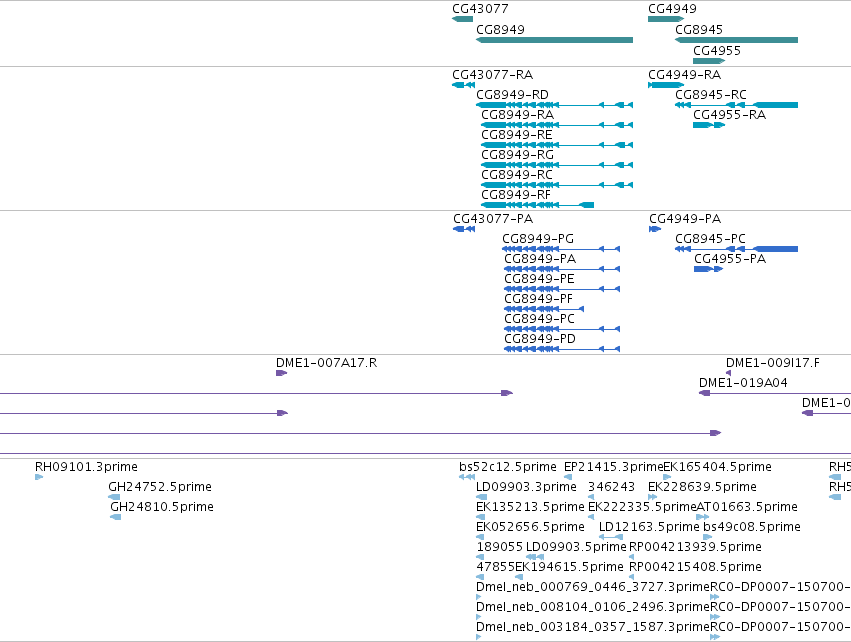
Task: Click protein CG8949-PG
Action: 561,249
